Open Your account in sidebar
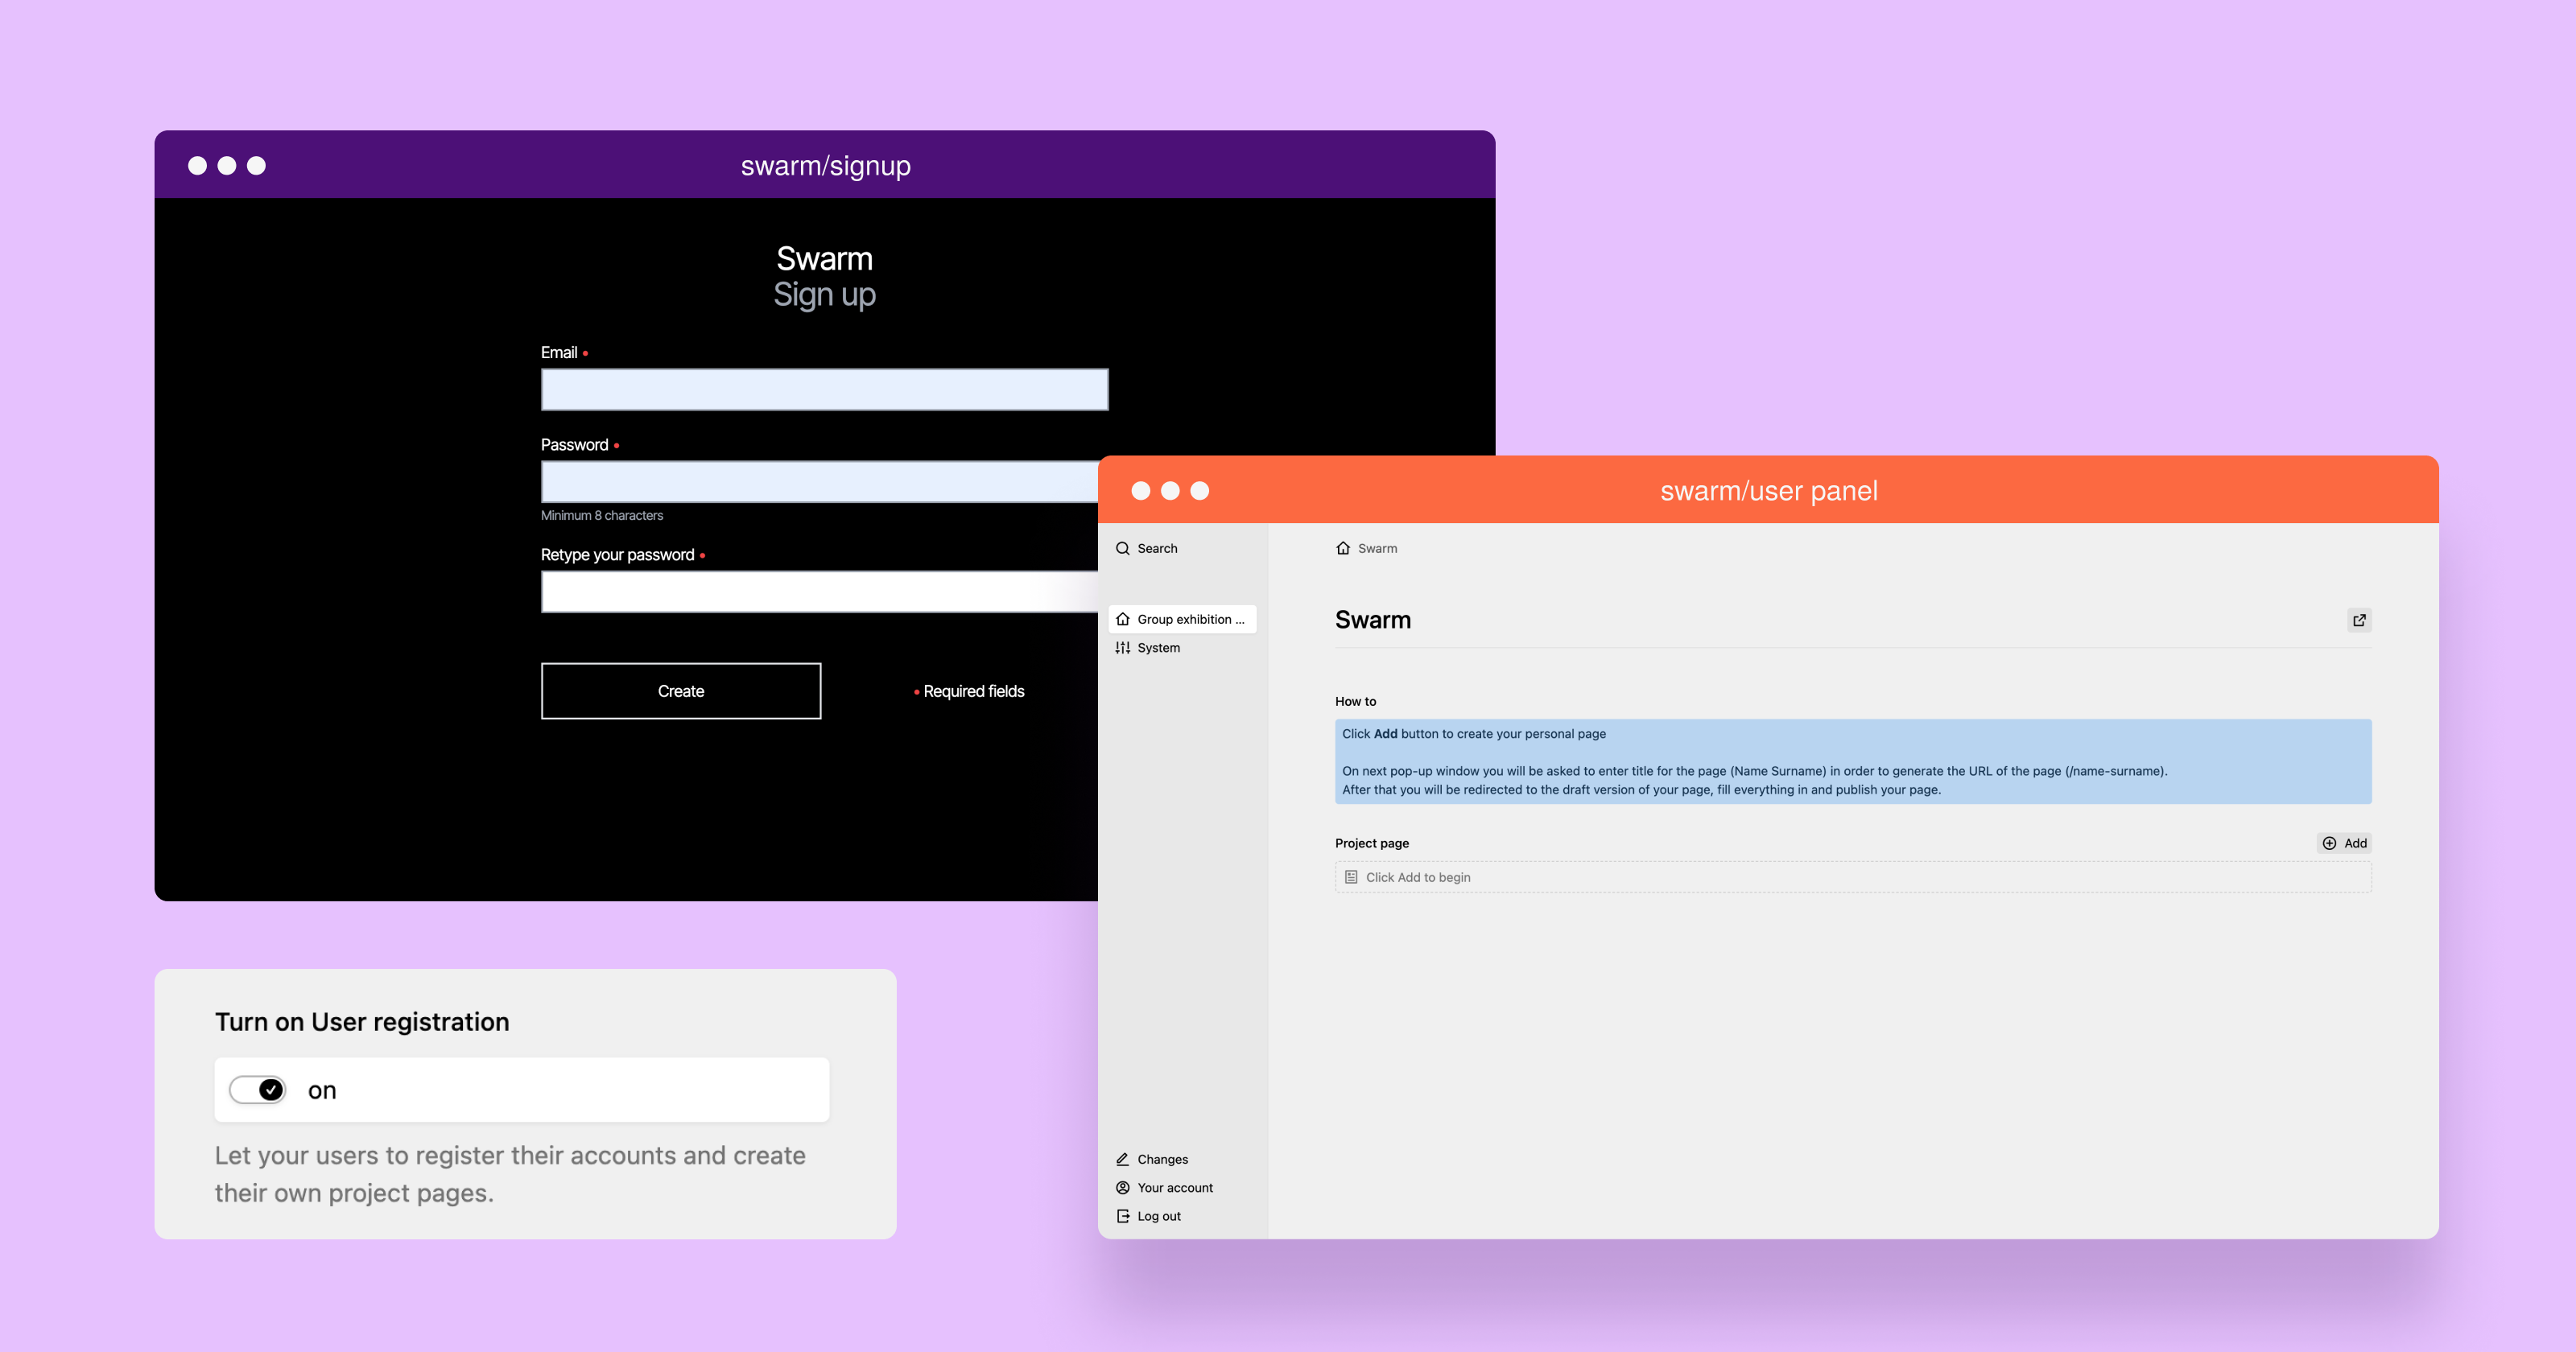 pos(1174,1188)
